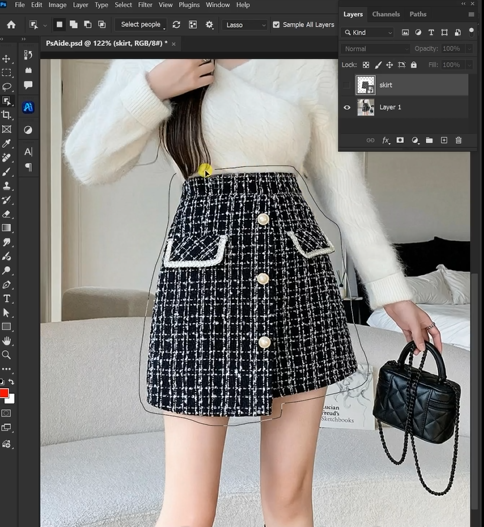Switch to the Channels tab

(386, 14)
